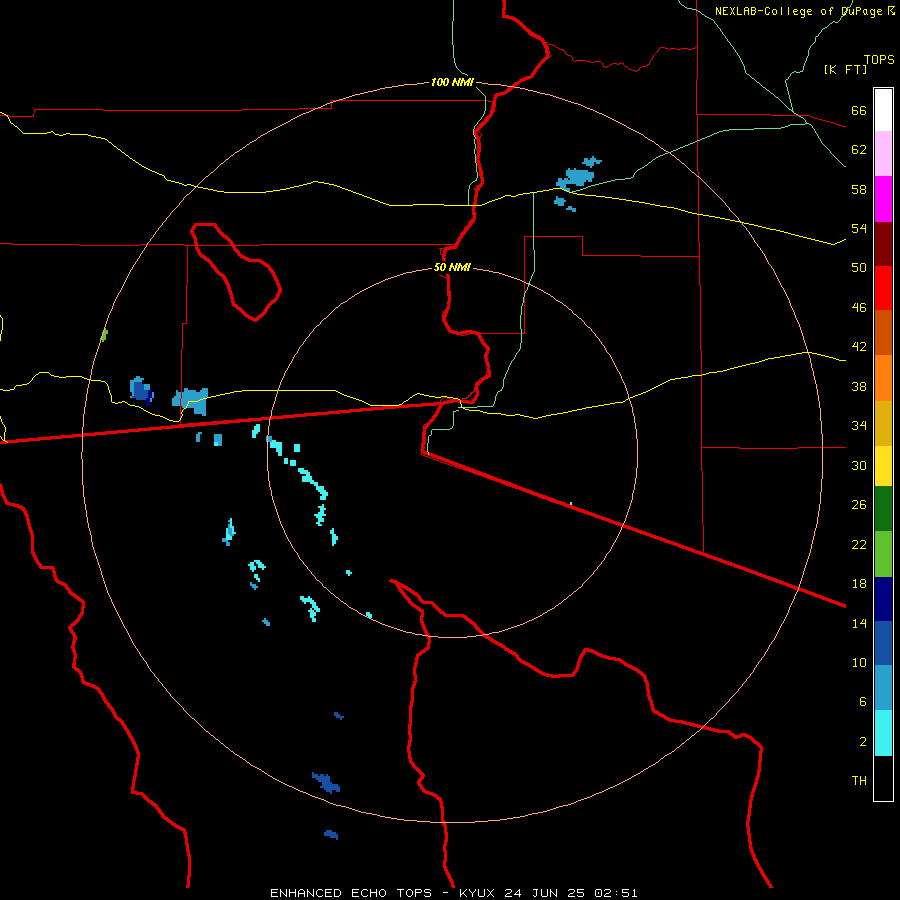Click the legend value "10"
Screen dimensions: 900x900
point(859,663)
